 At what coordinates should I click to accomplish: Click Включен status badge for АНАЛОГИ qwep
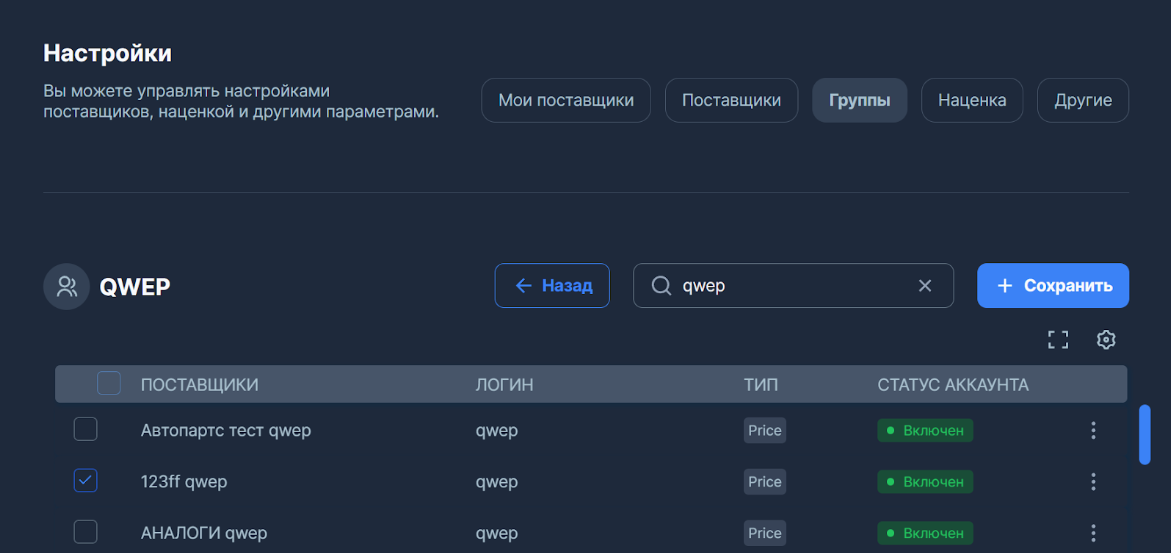(x=925, y=534)
